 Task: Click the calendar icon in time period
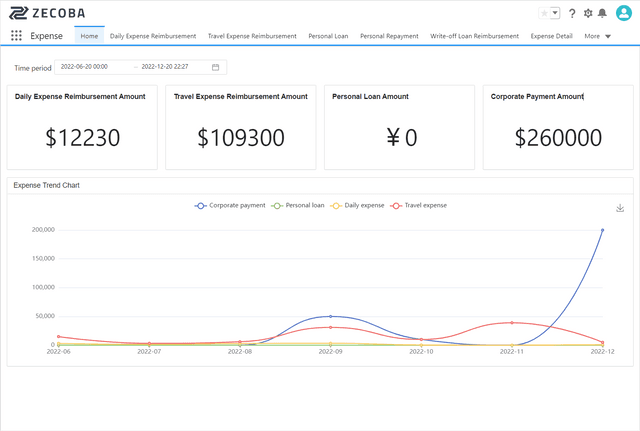pyautogui.click(x=216, y=67)
